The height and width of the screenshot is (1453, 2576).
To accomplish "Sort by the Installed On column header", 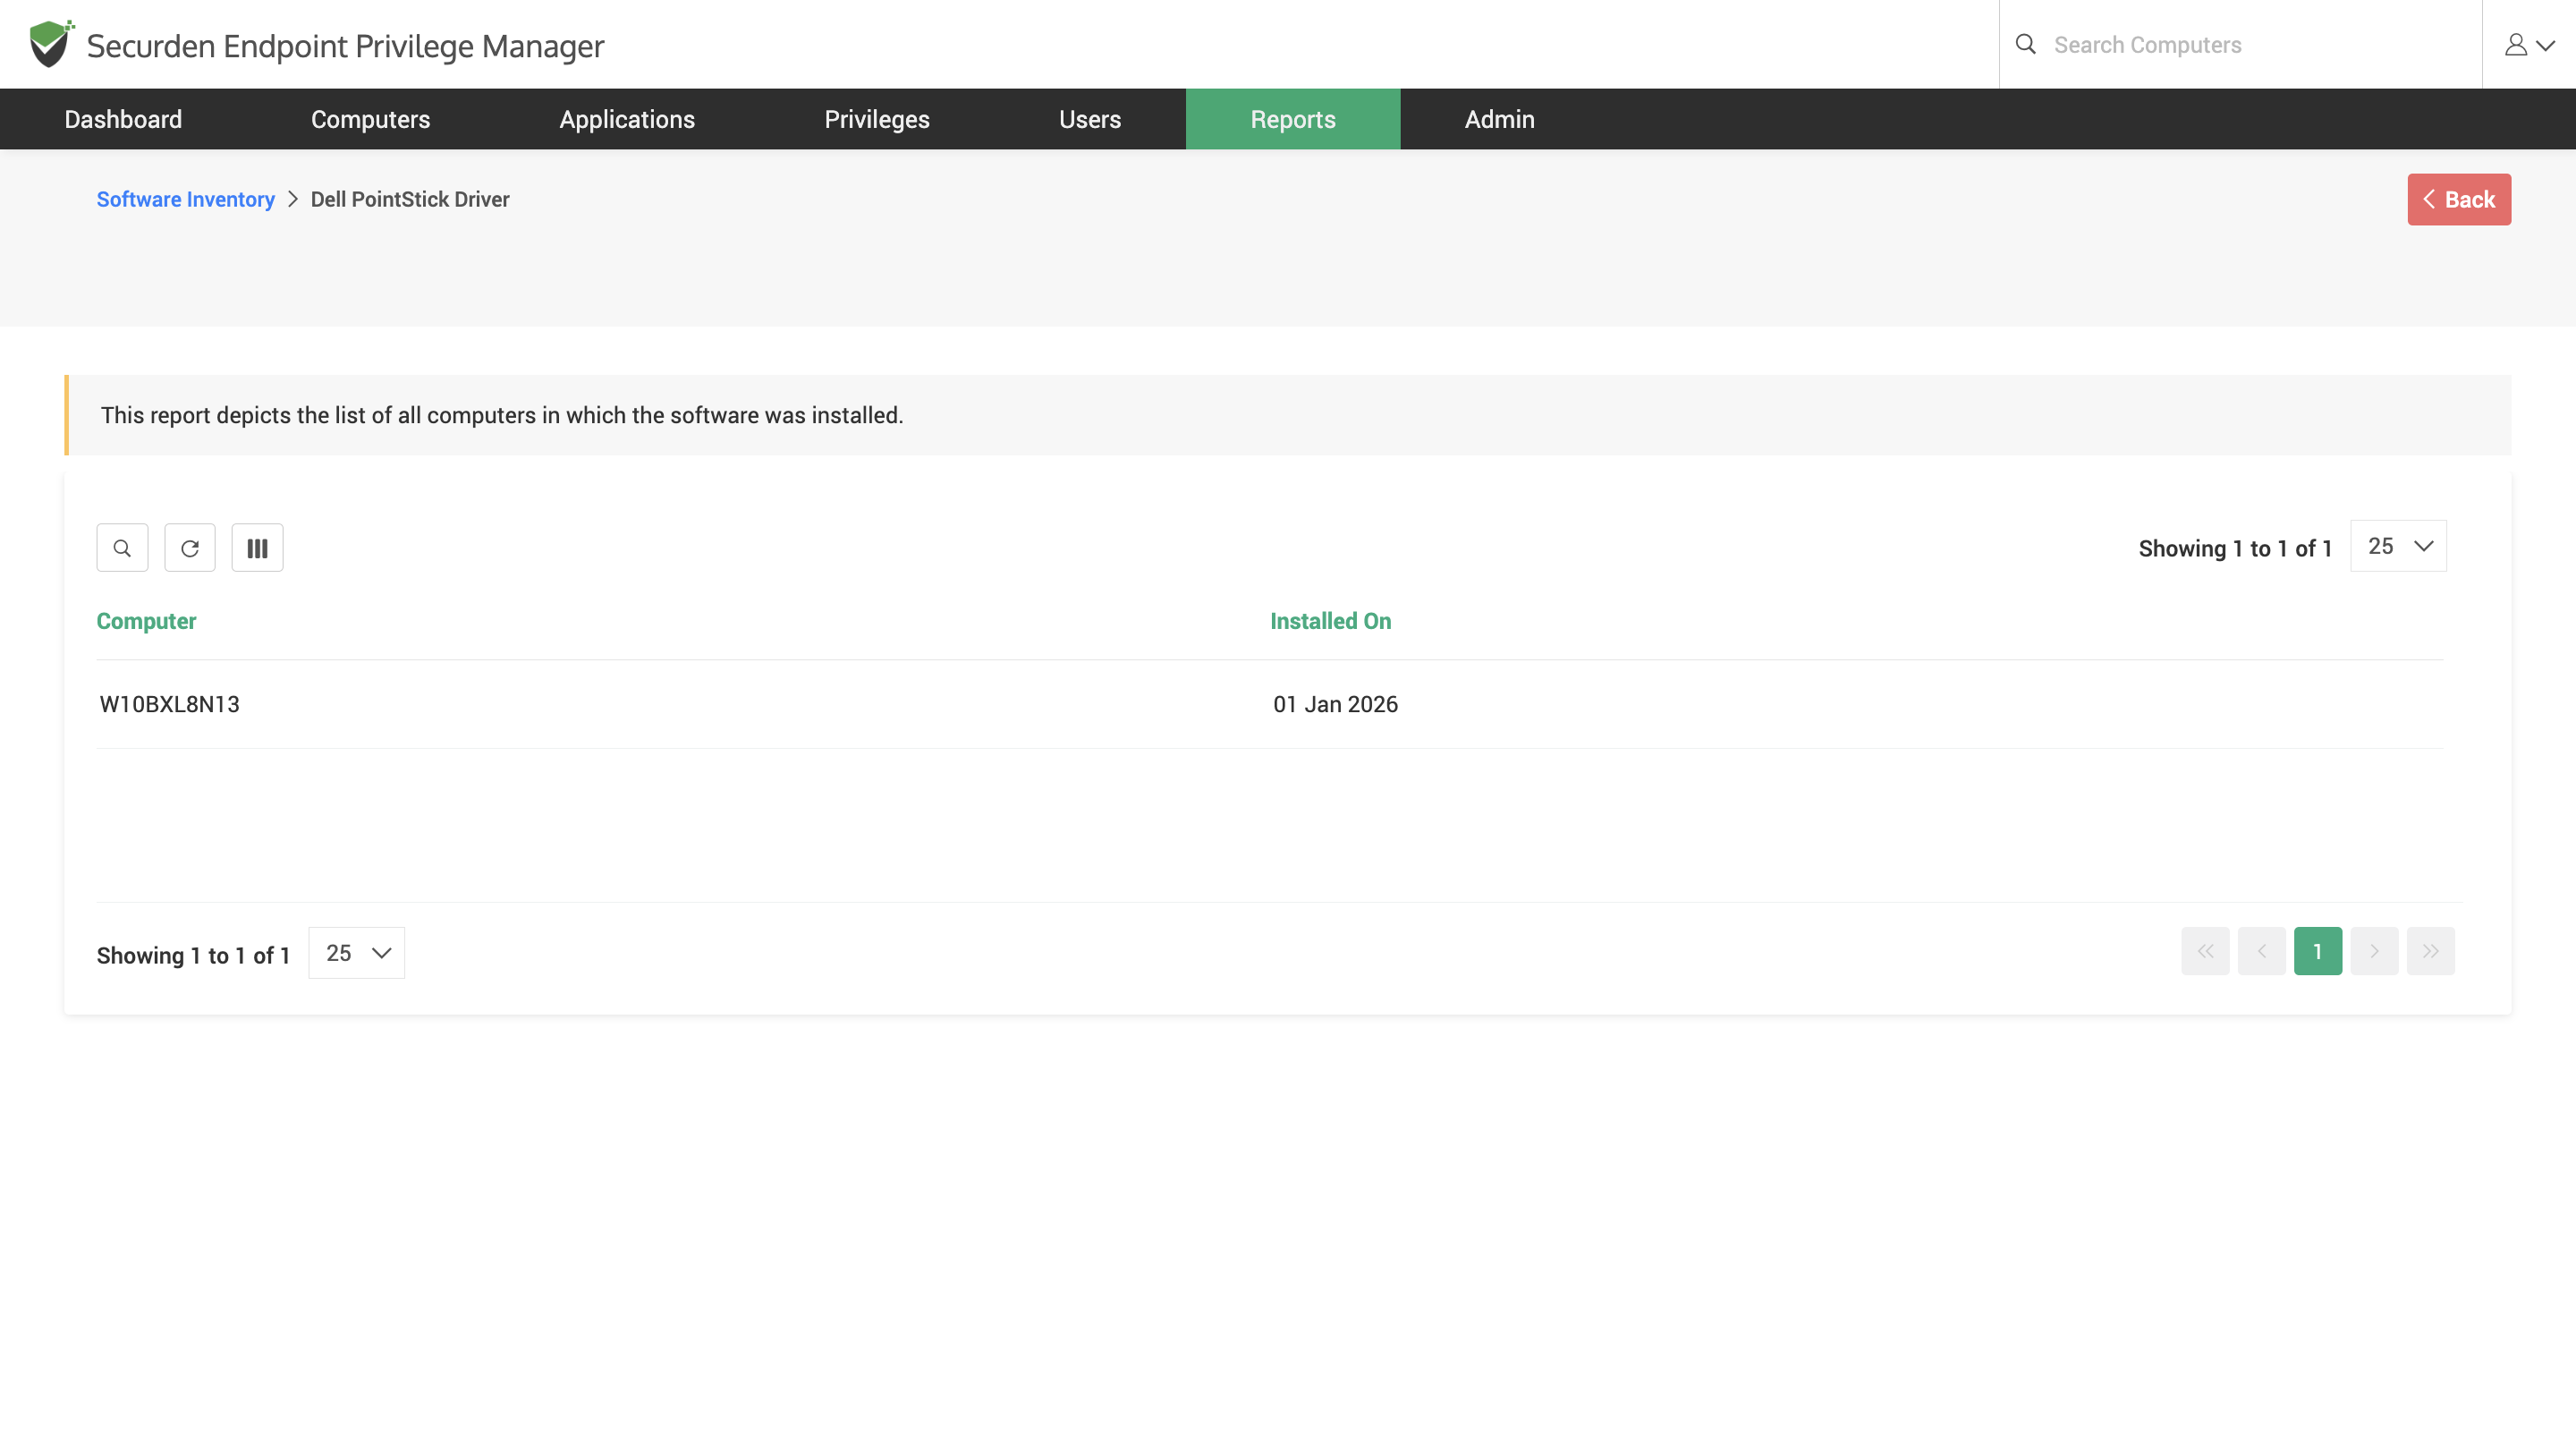I will point(1330,621).
